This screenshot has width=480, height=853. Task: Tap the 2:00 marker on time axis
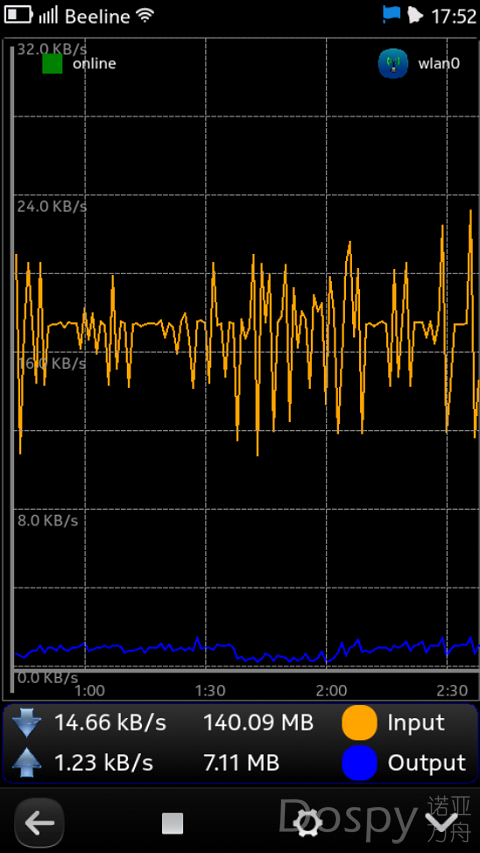331,691
